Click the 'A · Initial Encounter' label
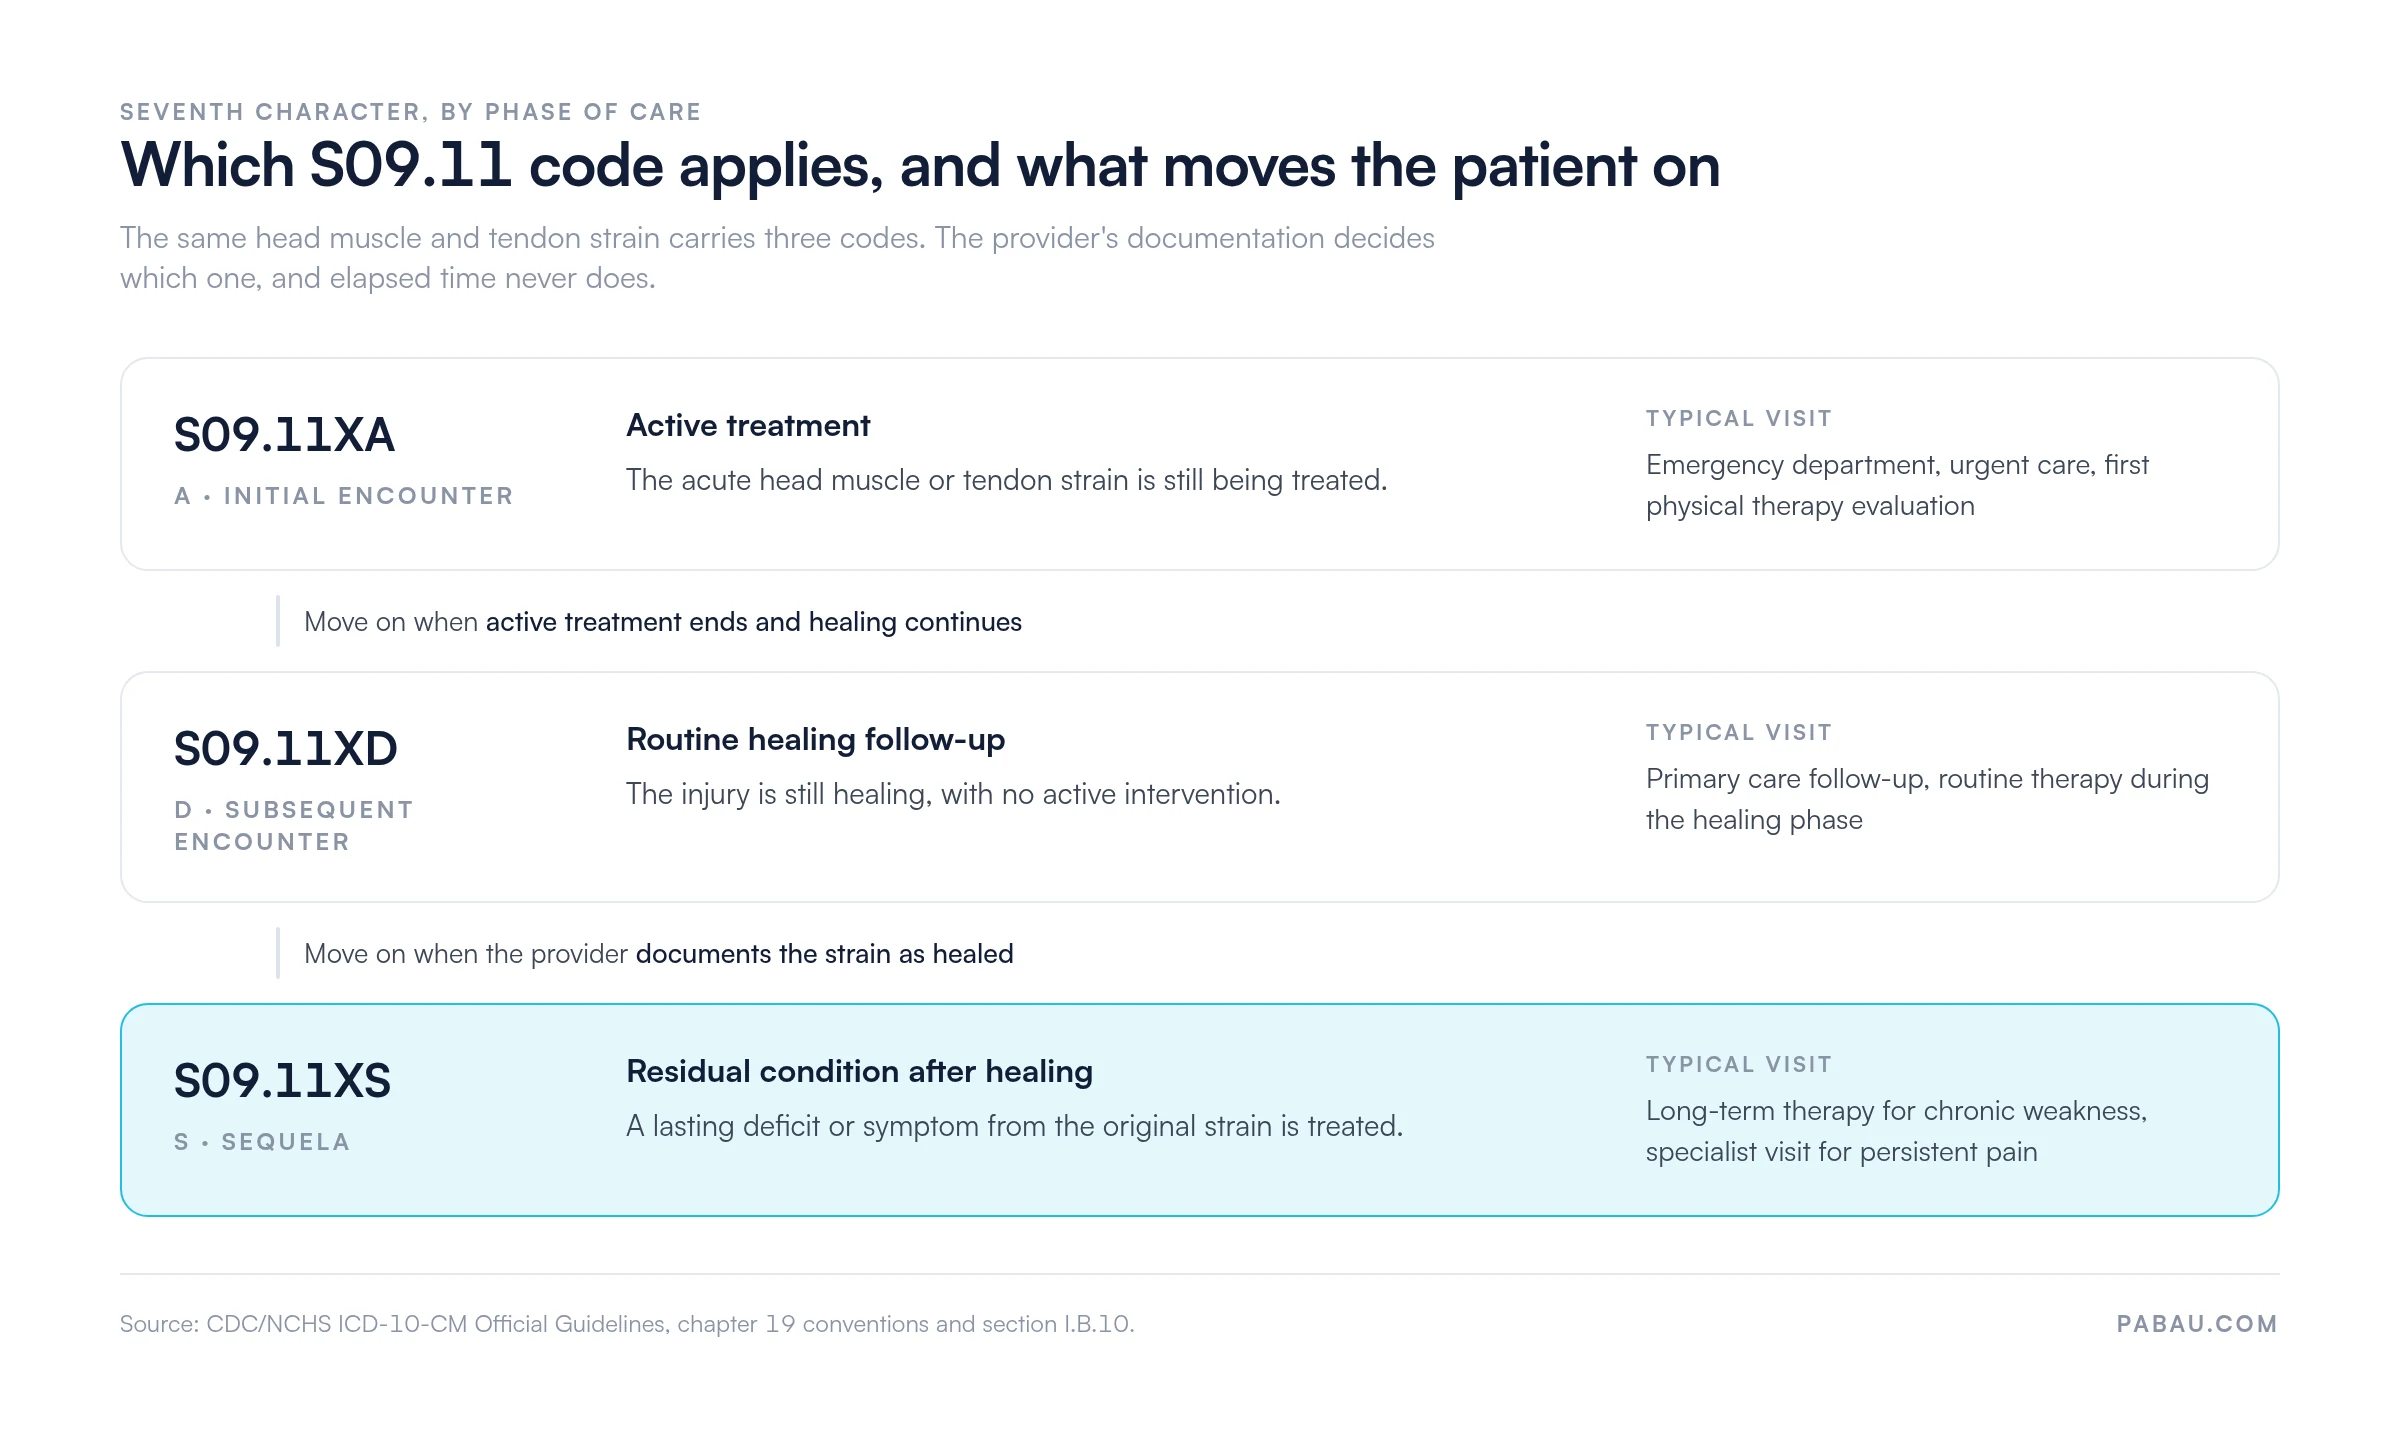The image size is (2400, 1444). pos(343,496)
